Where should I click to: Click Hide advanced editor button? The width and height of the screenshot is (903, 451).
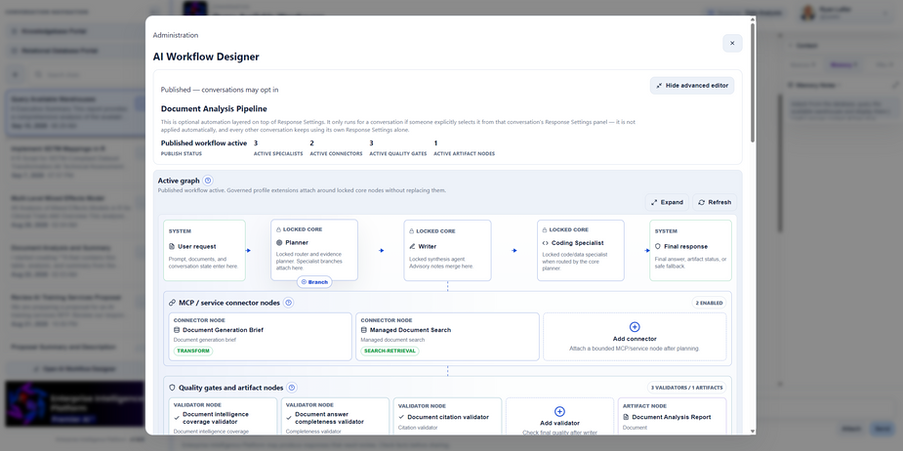point(692,85)
